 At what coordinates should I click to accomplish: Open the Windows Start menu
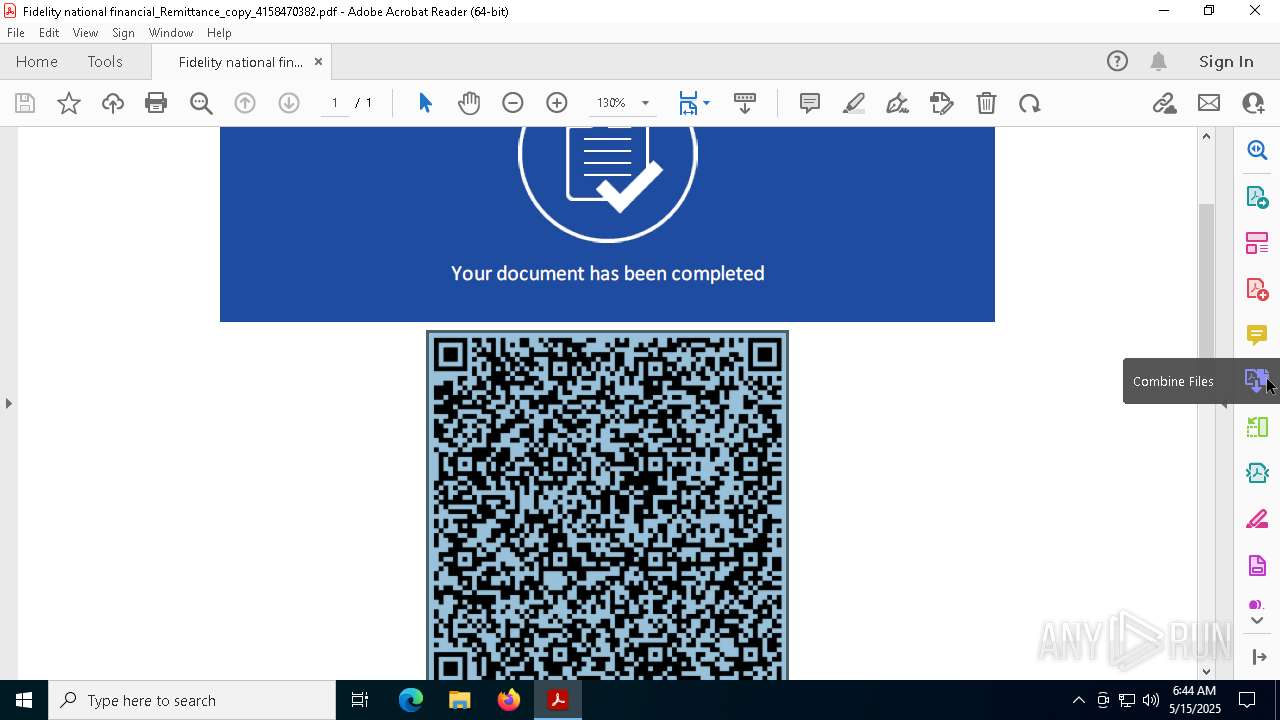(24, 700)
